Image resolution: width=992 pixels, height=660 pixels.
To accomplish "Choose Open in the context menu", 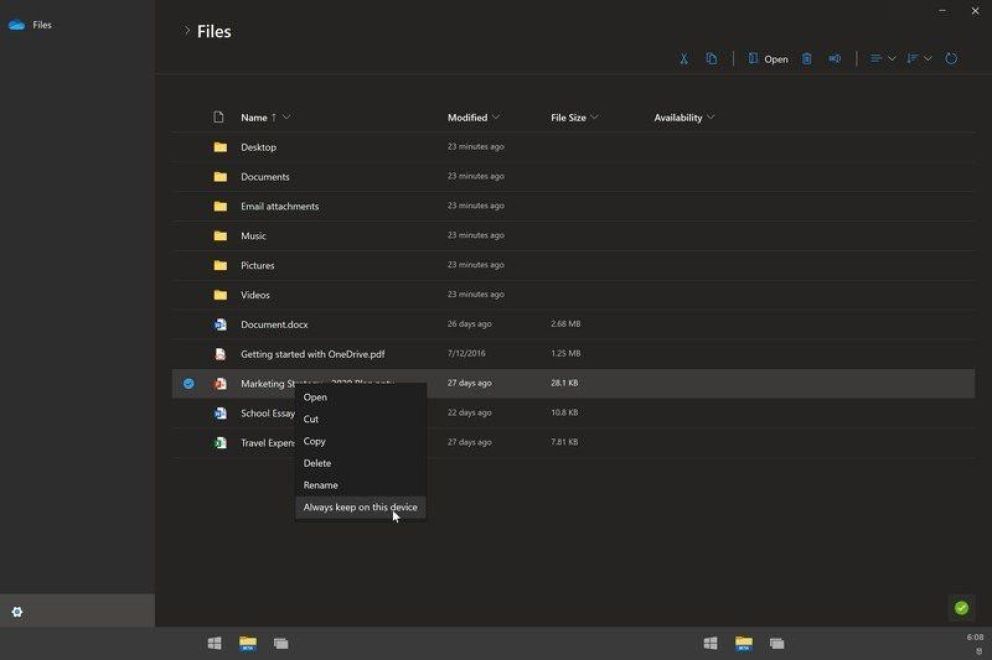I will pyautogui.click(x=361, y=397).
